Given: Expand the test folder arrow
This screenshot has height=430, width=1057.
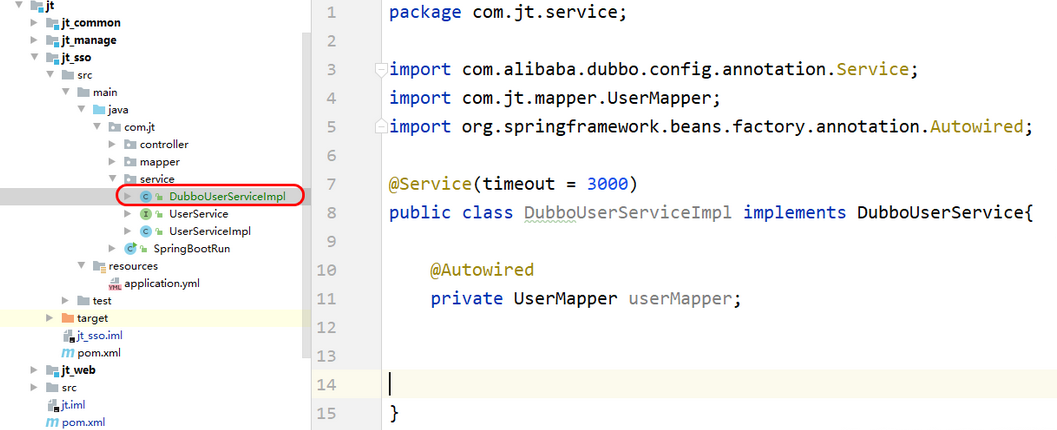Looking at the screenshot, I should coord(65,301).
